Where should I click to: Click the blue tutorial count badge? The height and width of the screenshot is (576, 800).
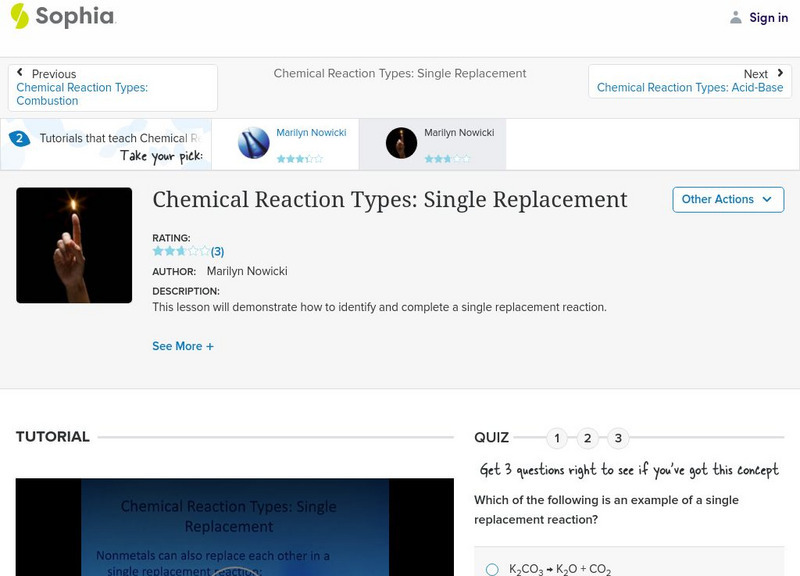19,139
